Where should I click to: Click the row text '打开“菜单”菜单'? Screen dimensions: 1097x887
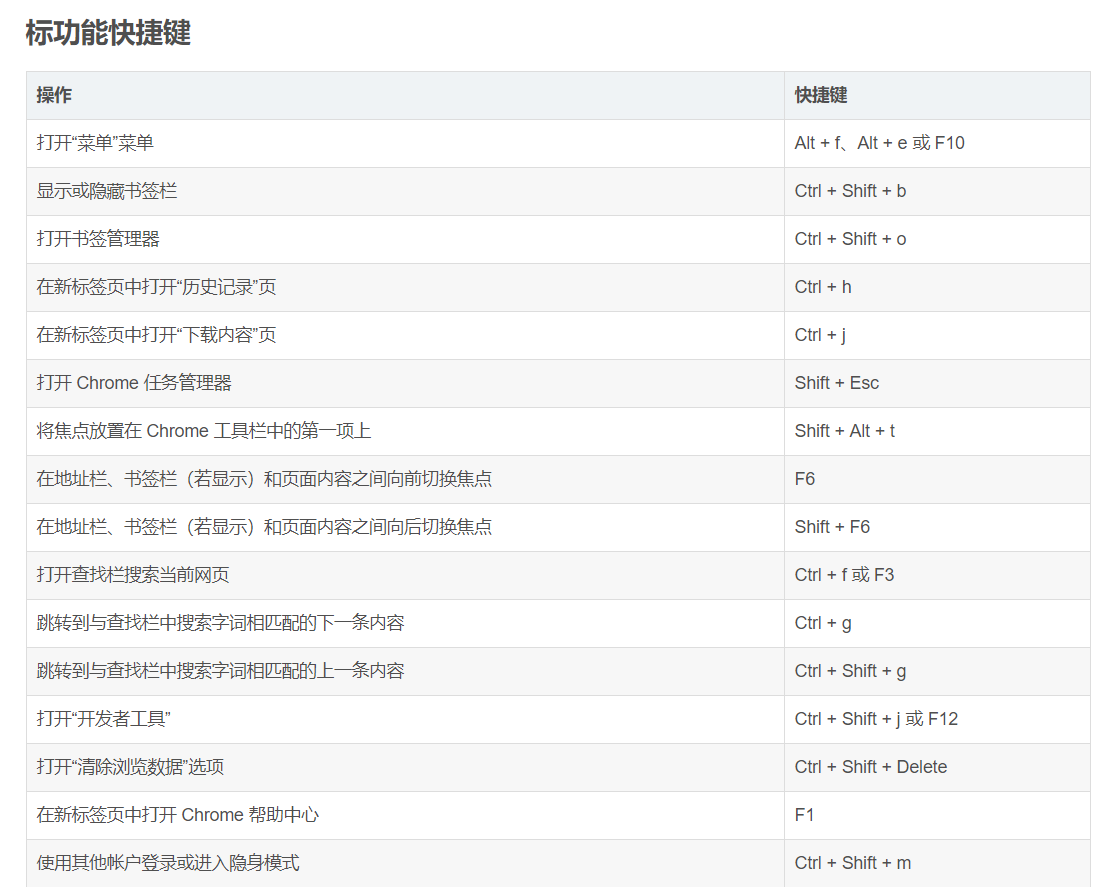coord(95,143)
